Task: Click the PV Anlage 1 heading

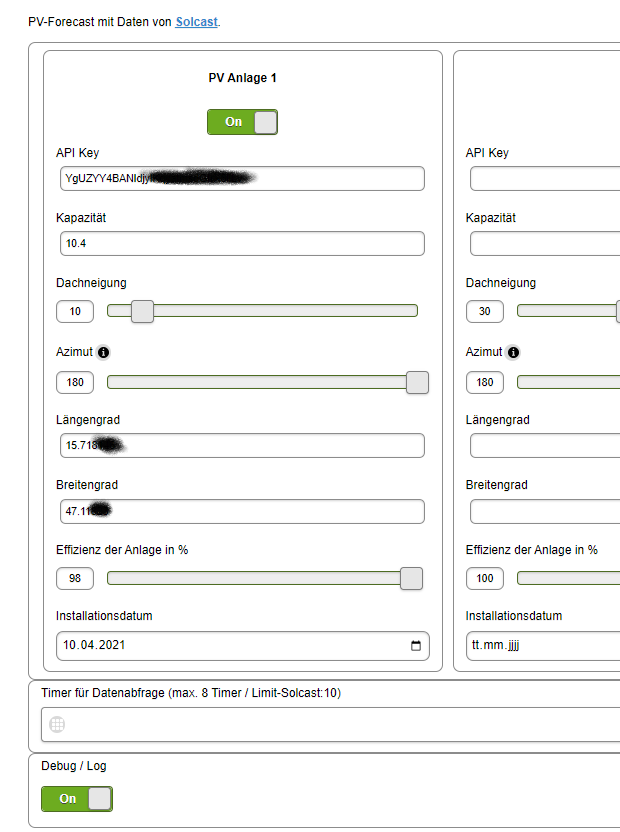Action: [x=243, y=78]
